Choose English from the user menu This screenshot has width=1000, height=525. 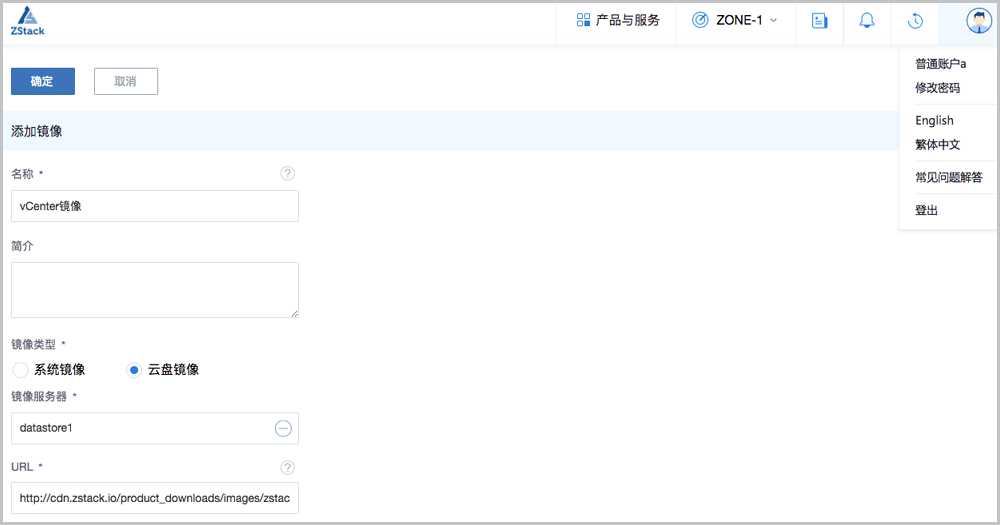[x=934, y=121]
